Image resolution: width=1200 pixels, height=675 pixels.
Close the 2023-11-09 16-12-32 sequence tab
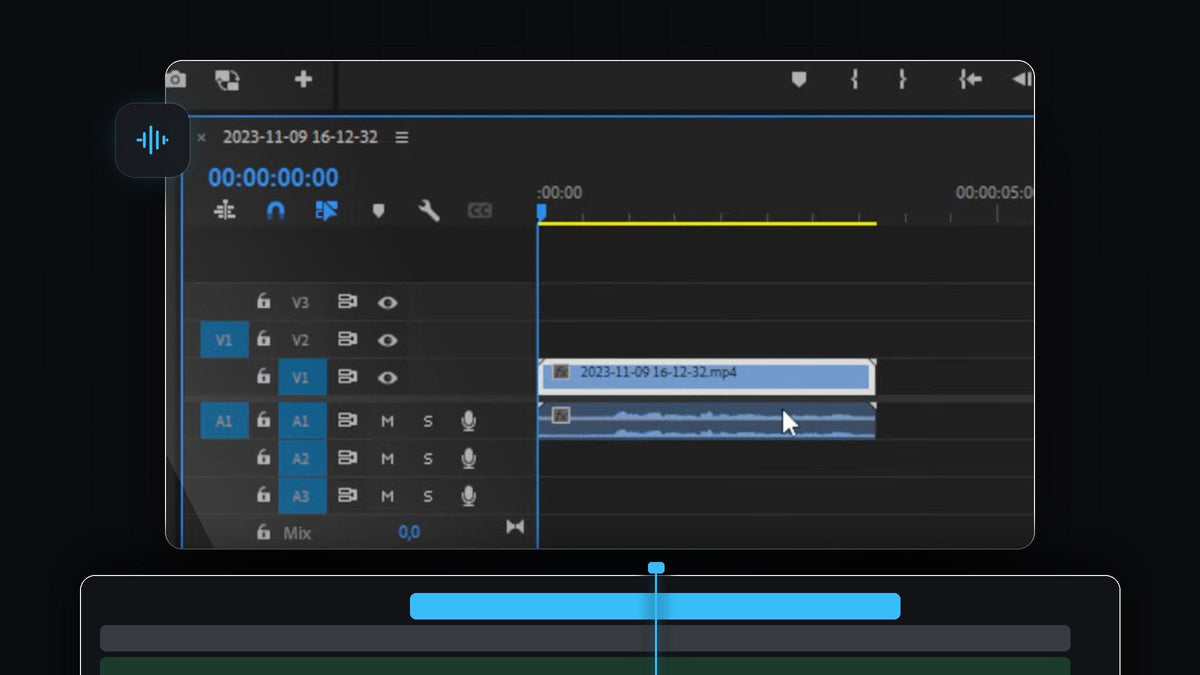tap(201, 138)
